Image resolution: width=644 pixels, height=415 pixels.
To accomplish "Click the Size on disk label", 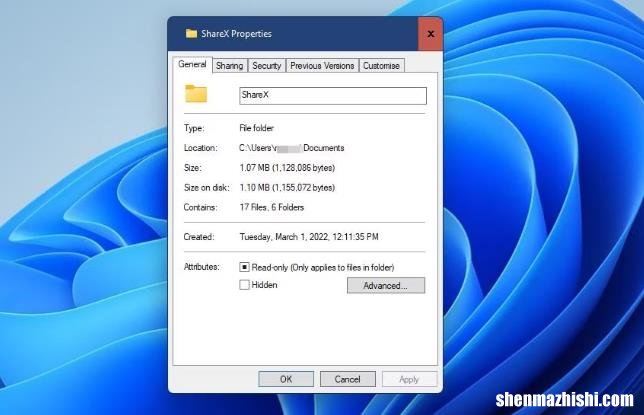I will point(207,187).
